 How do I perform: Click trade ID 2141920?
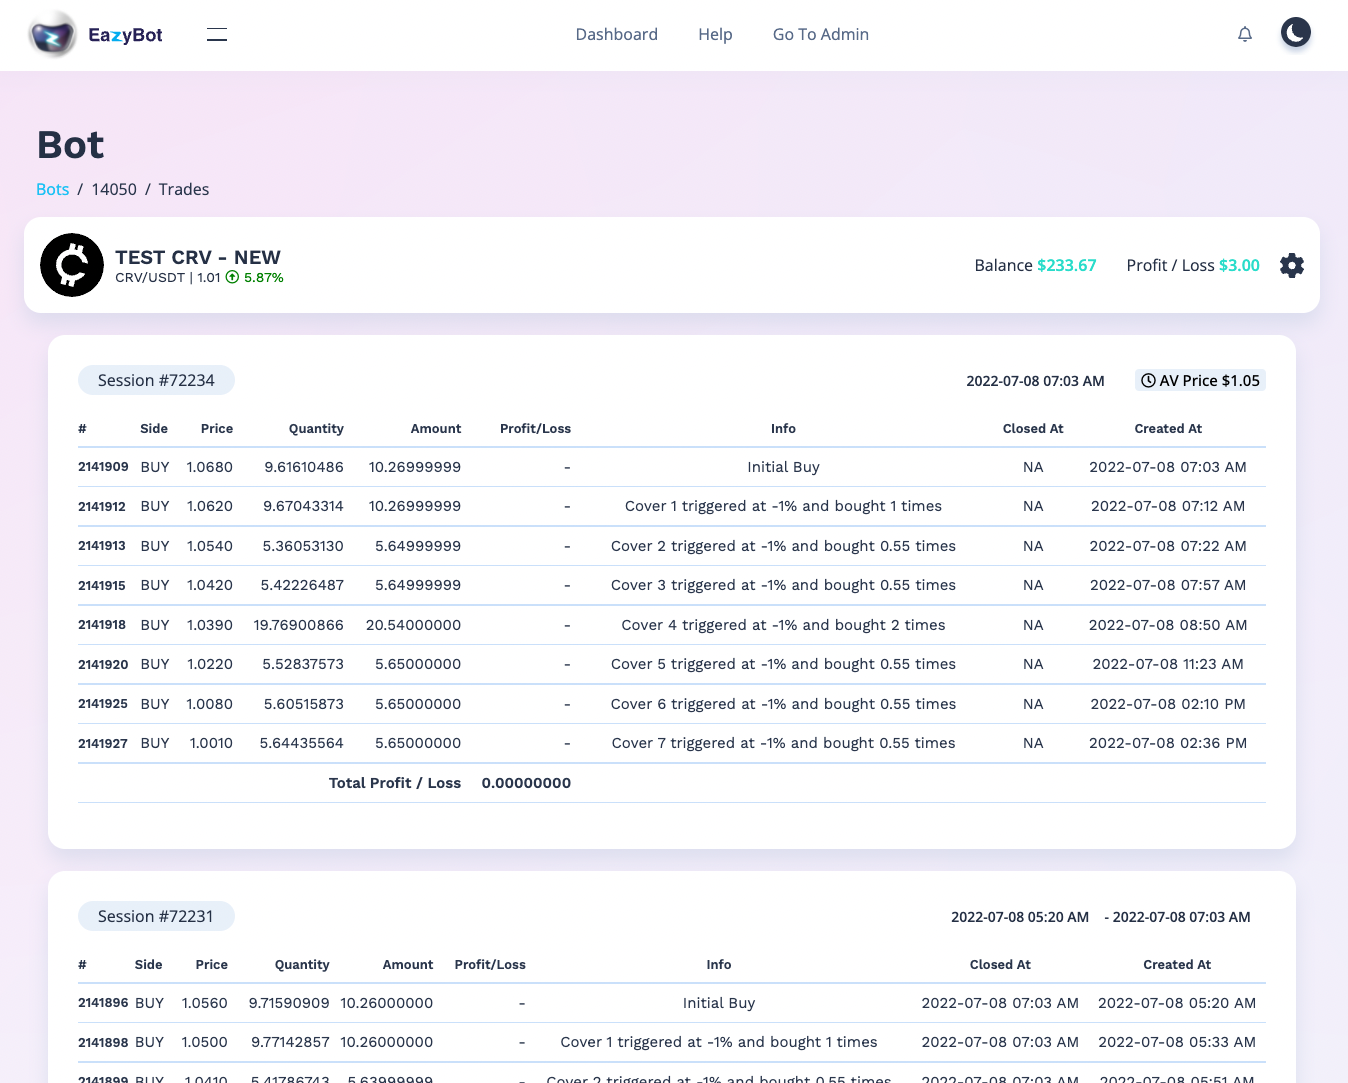point(103,664)
